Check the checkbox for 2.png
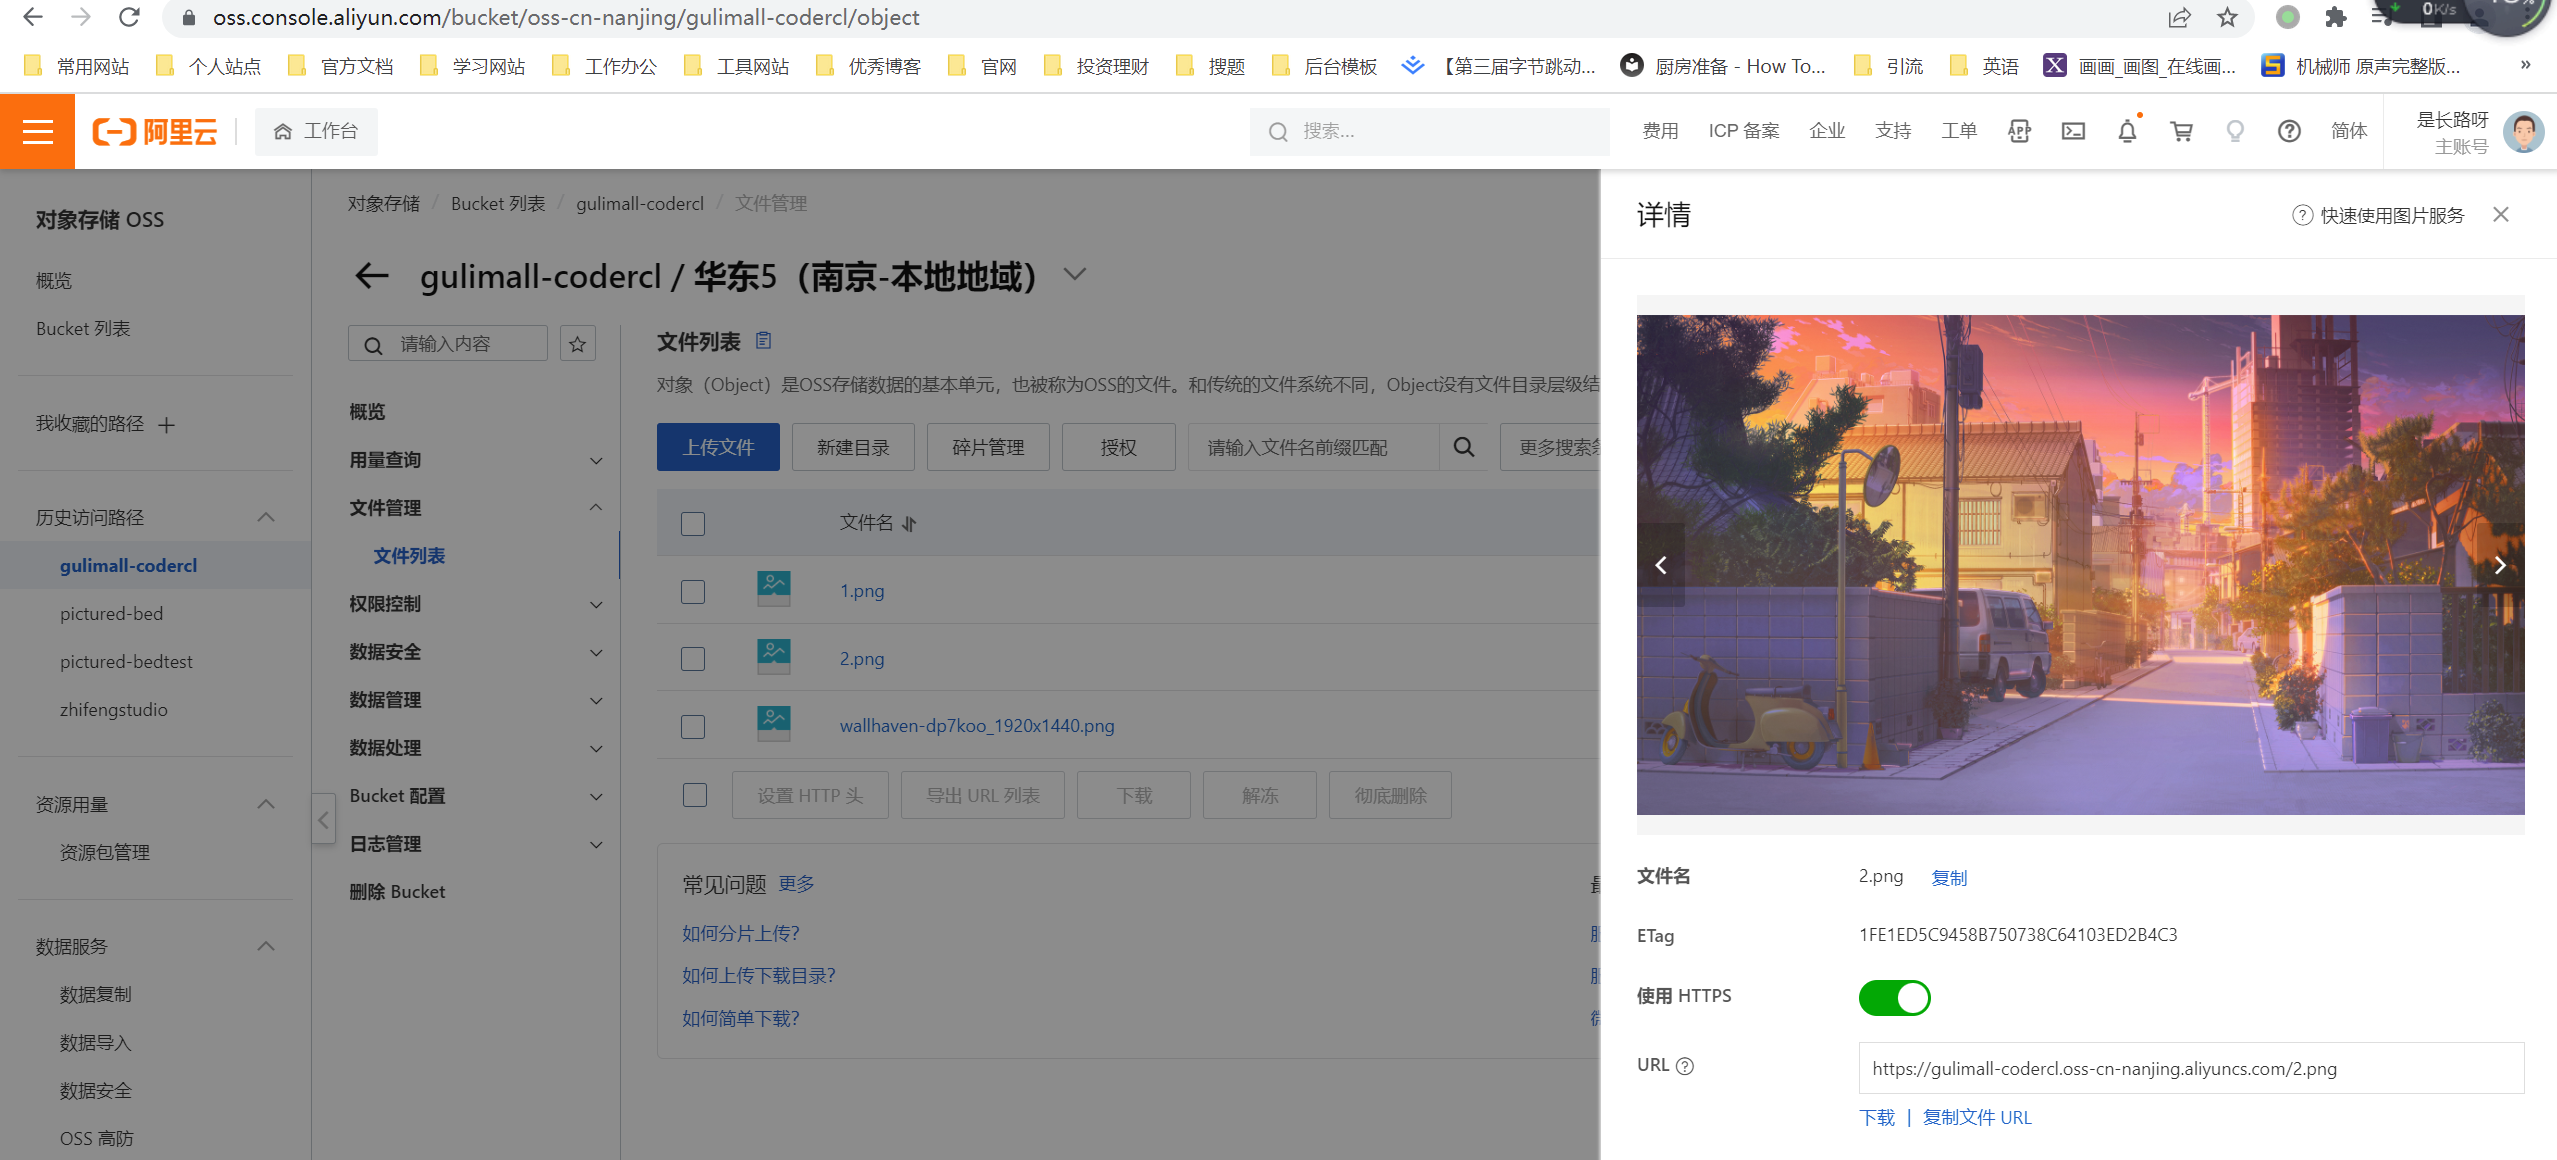This screenshot has height=1160, width=2557. coord(692,659)
